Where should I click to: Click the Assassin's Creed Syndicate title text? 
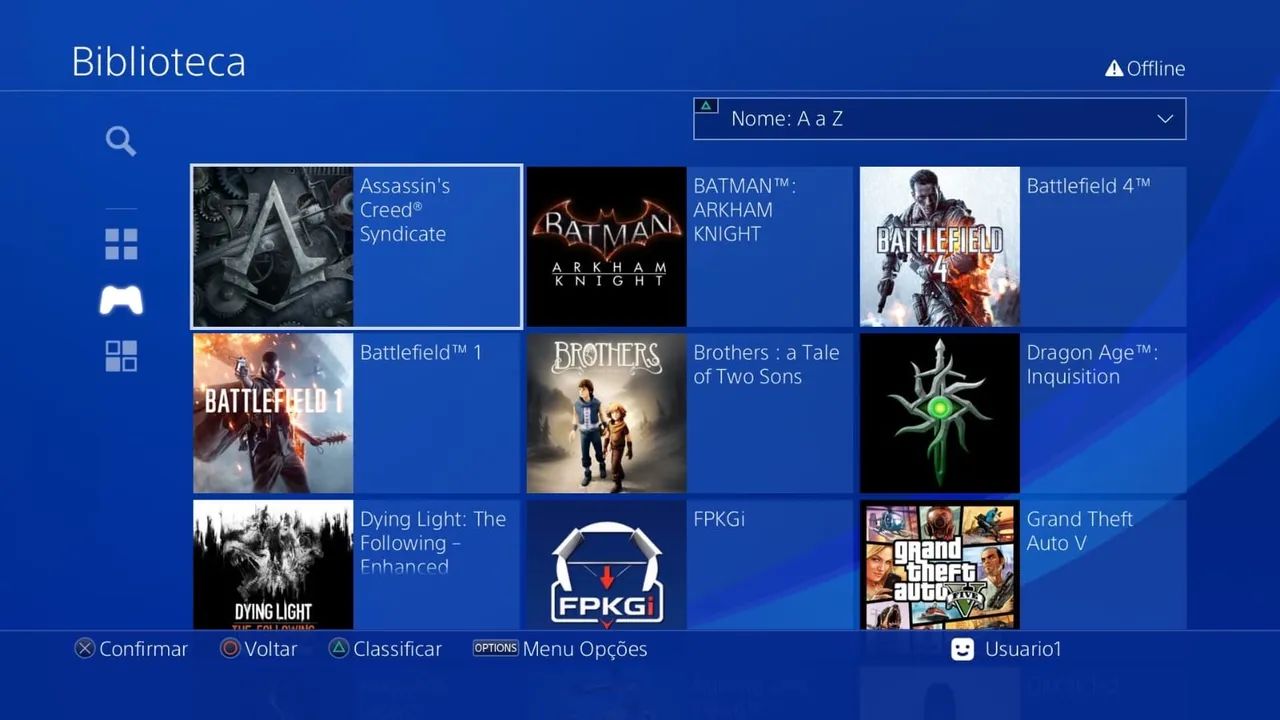coord(405,210)
